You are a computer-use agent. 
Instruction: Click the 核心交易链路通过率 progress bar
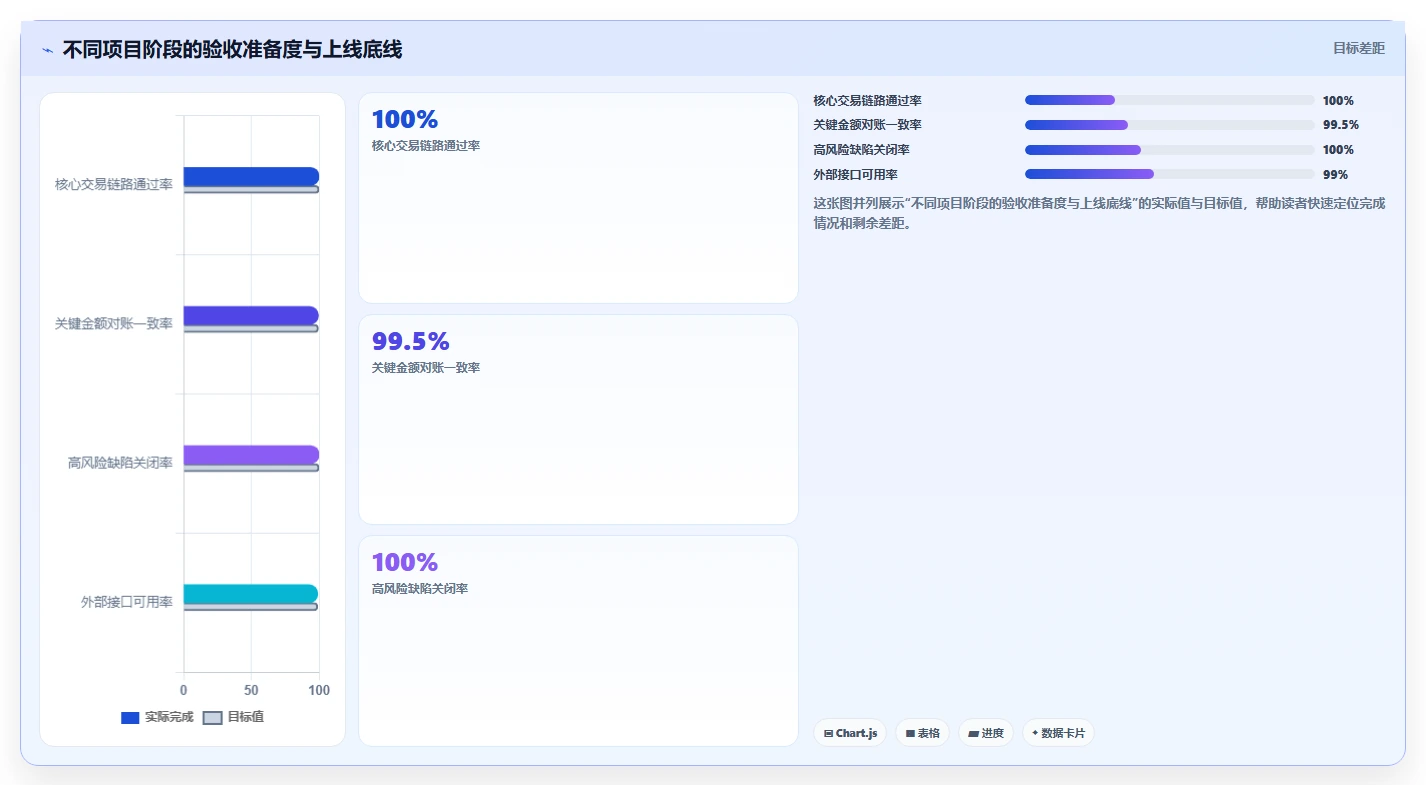coord(1169,100)
